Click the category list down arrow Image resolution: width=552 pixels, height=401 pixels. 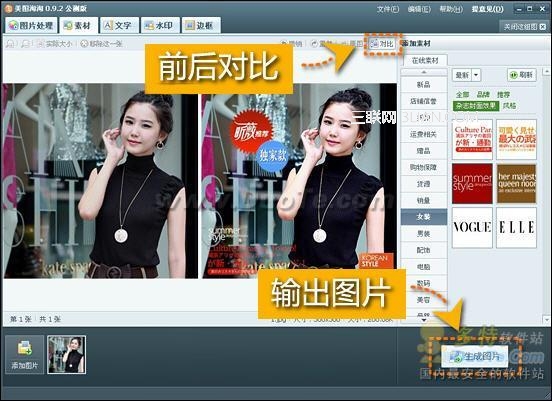point(424,320)
